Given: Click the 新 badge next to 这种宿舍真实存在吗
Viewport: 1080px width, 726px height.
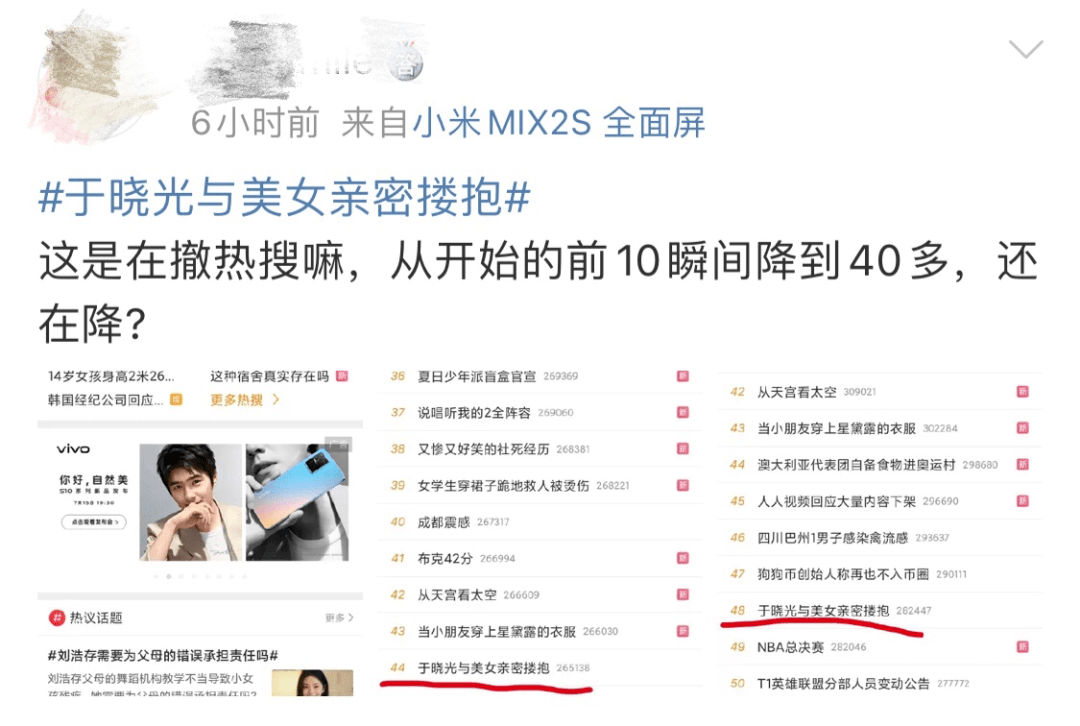Looking at the screenshot, I should pyautogui.click(x=342, y=376).
